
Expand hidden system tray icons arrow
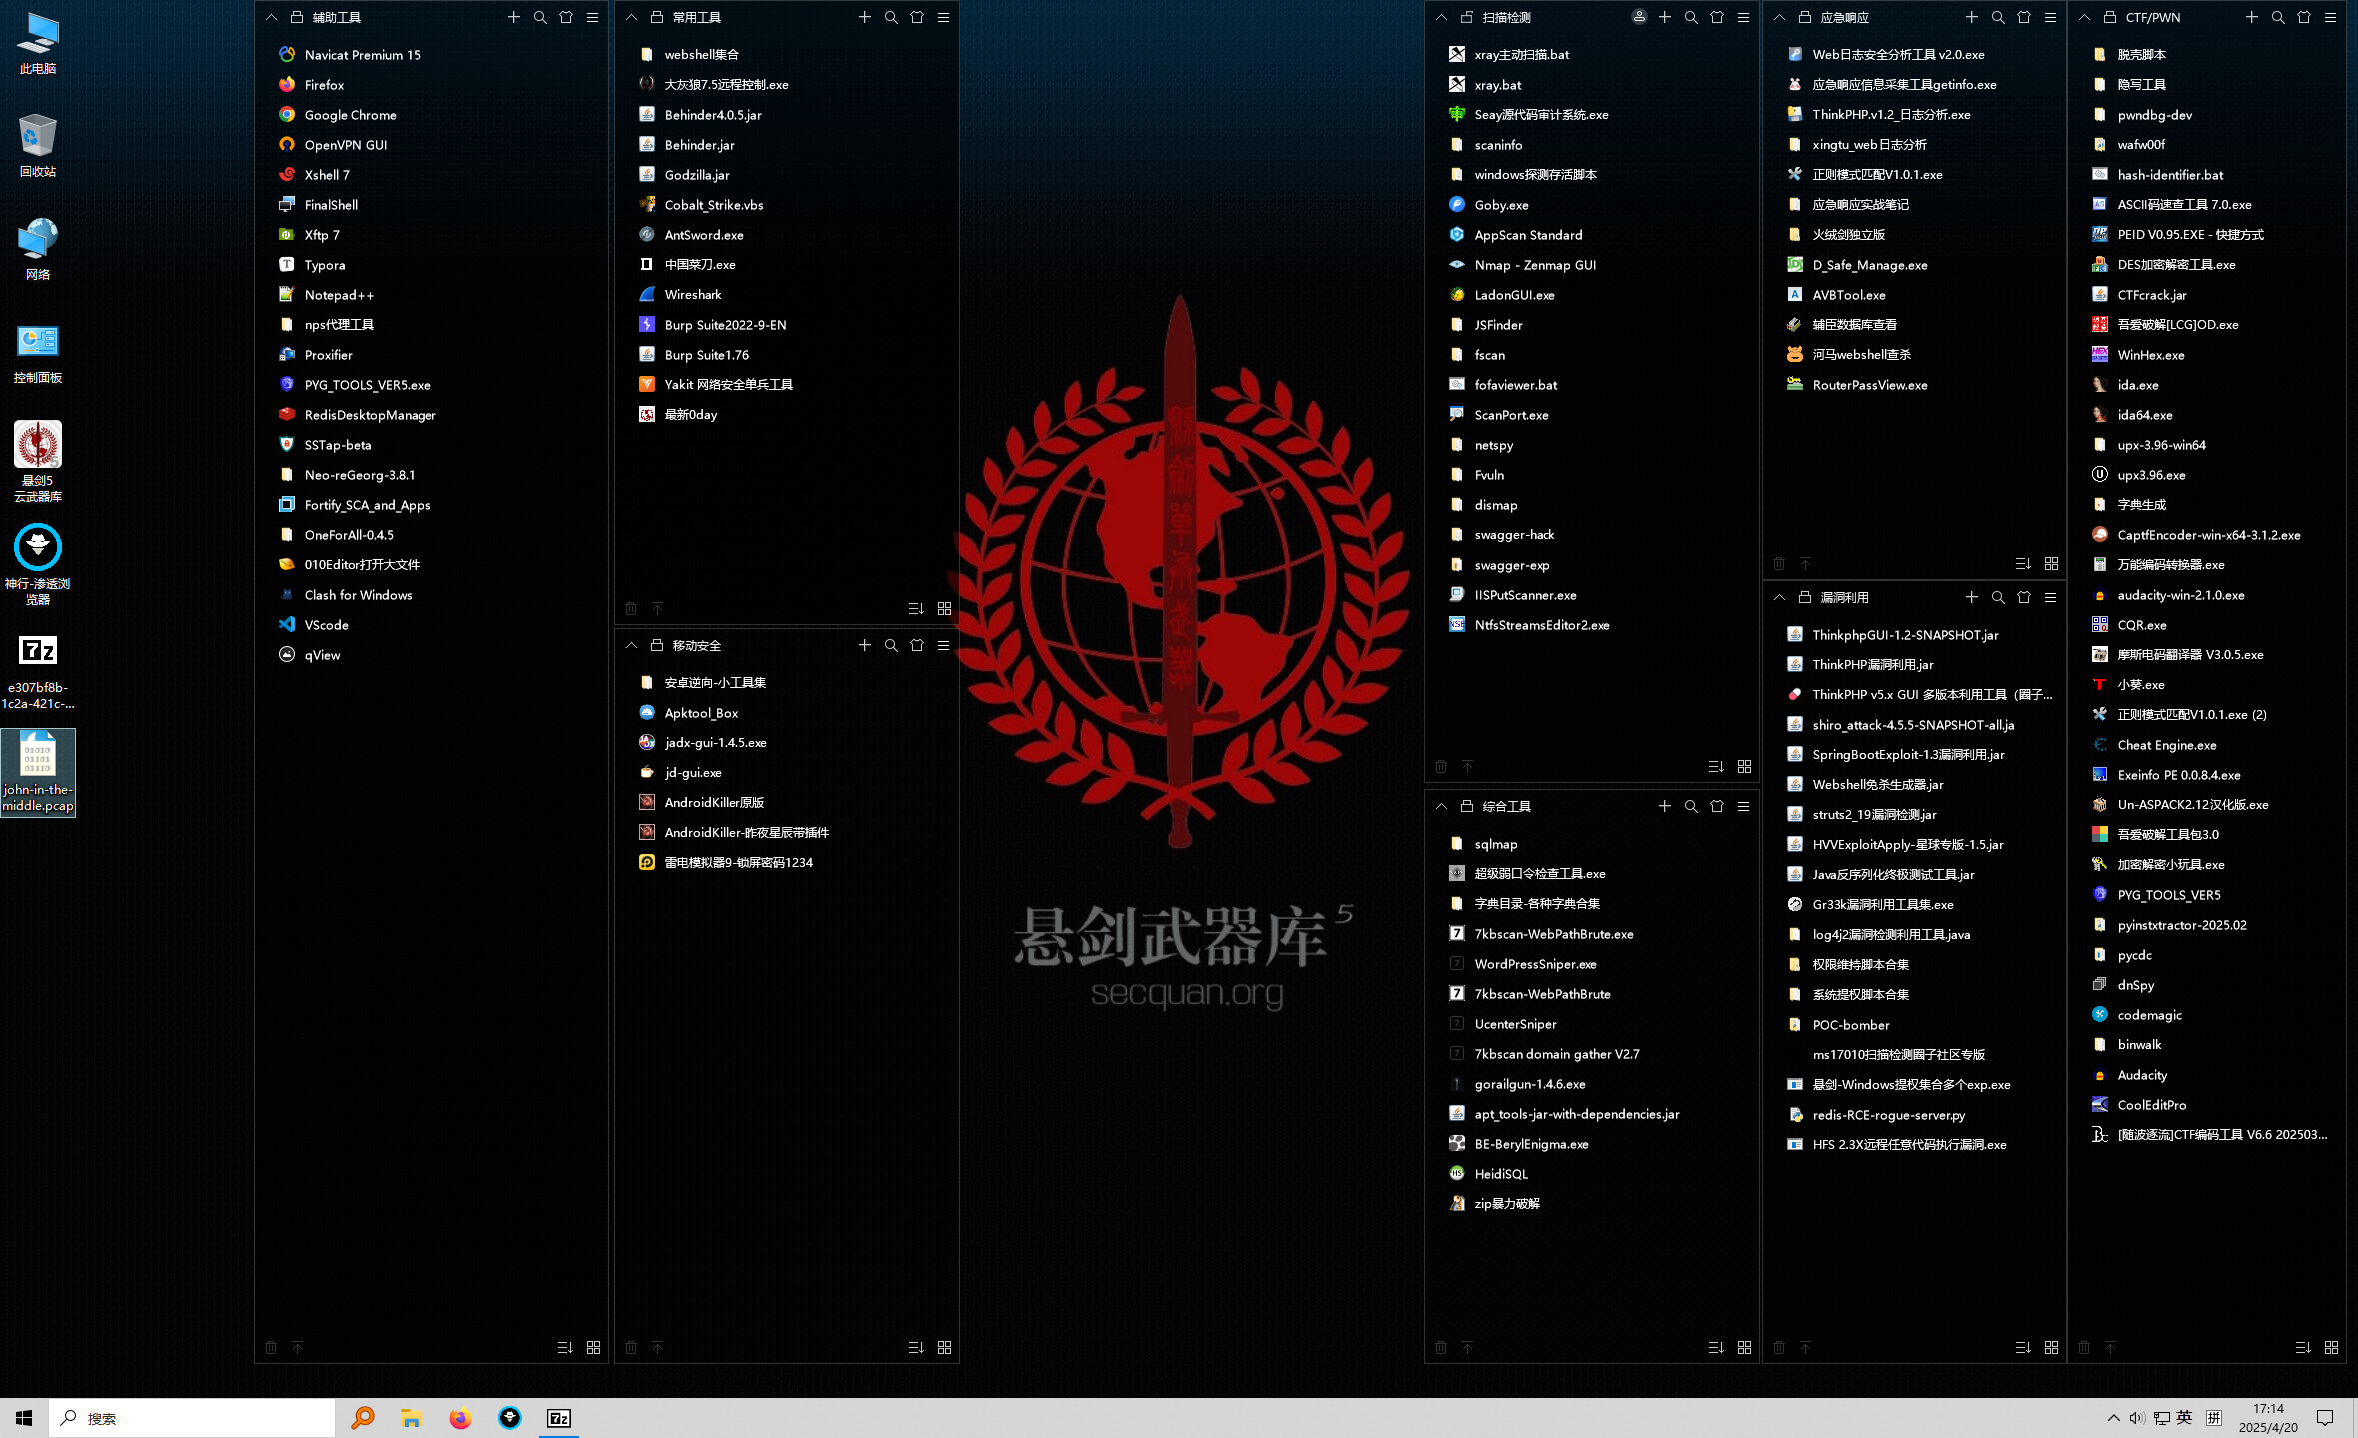(2112, 1418)
